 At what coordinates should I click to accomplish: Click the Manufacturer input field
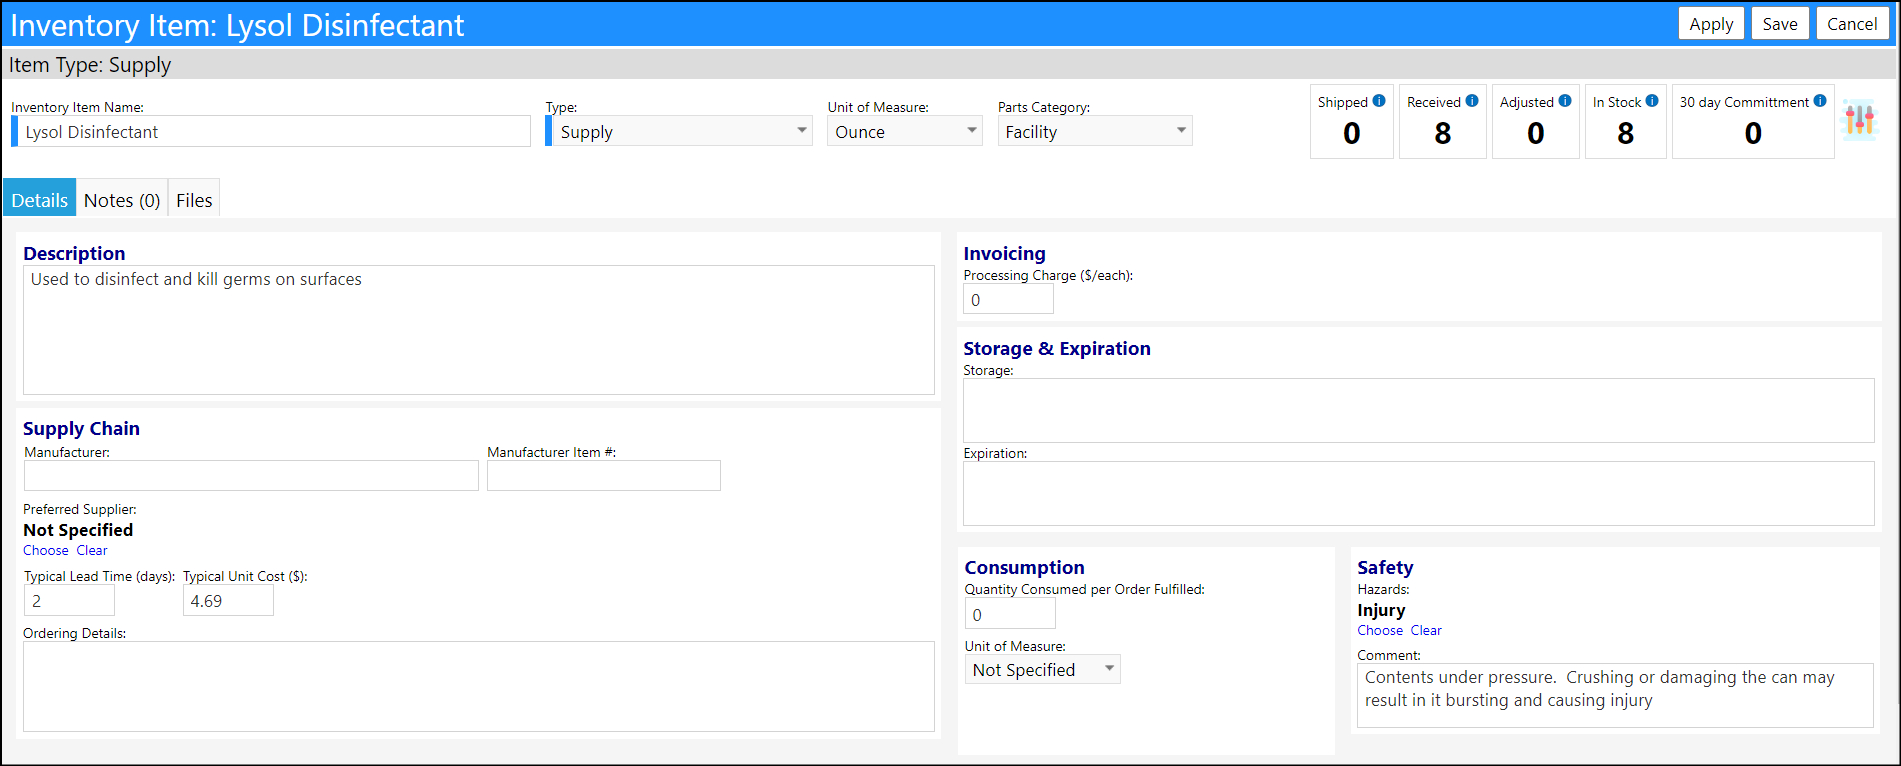pyautogui.click(x=251, y=475)
